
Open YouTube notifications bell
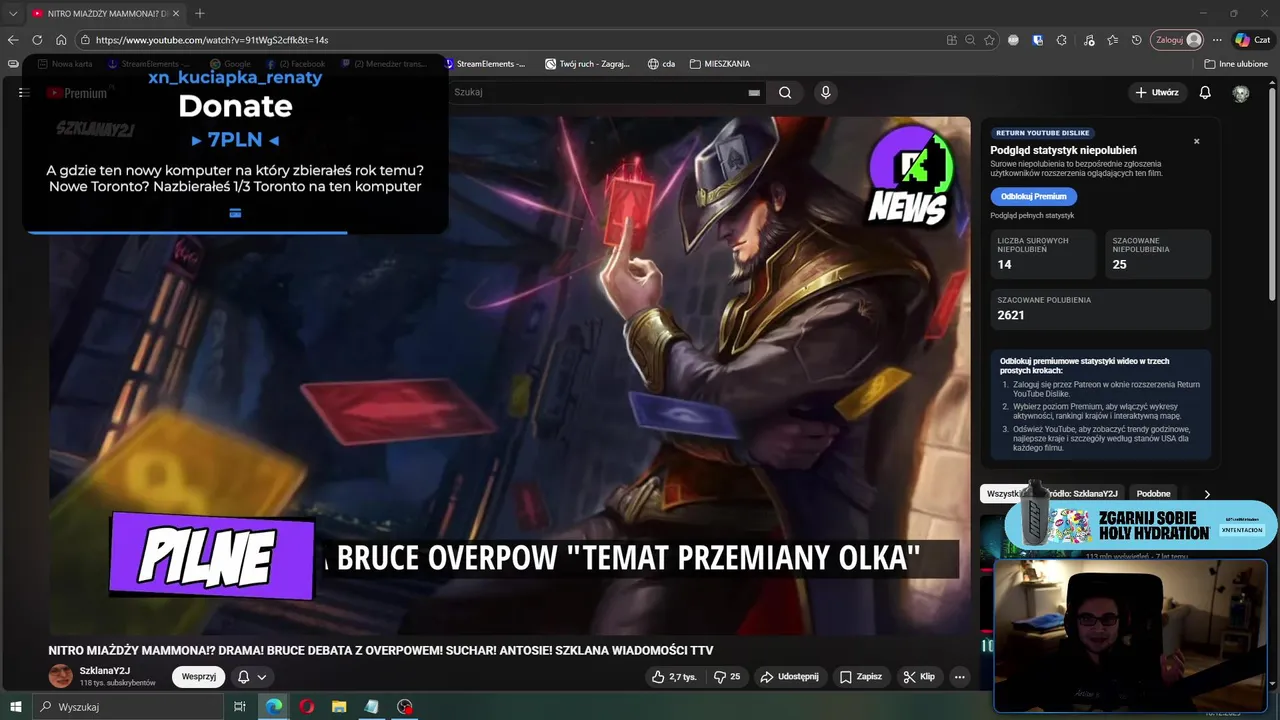[1205, 92]
